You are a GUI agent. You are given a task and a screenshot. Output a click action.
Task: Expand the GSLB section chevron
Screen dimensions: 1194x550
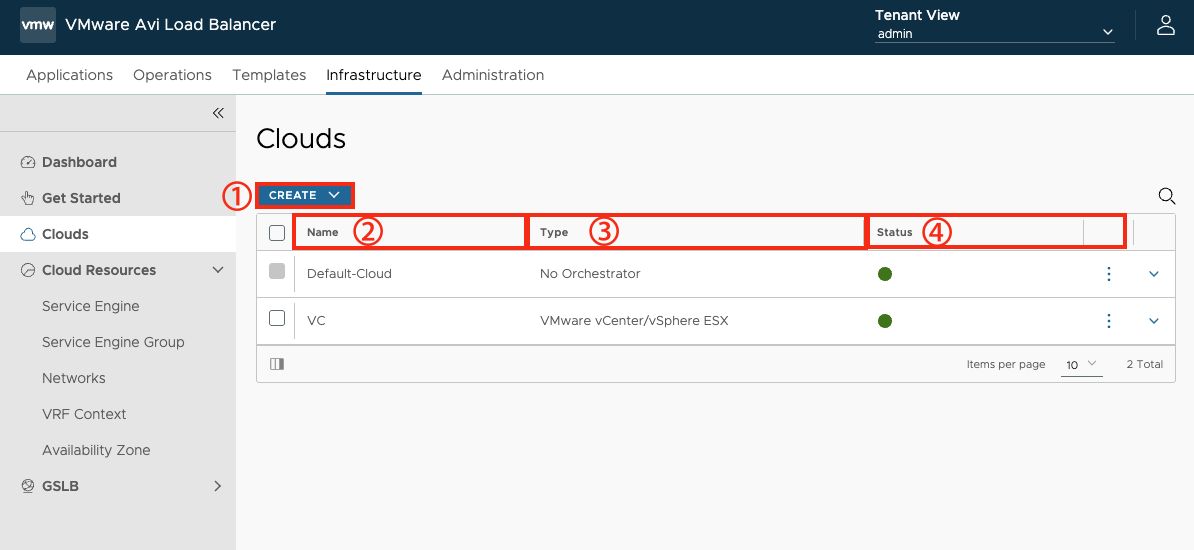(x=218, y=486)
